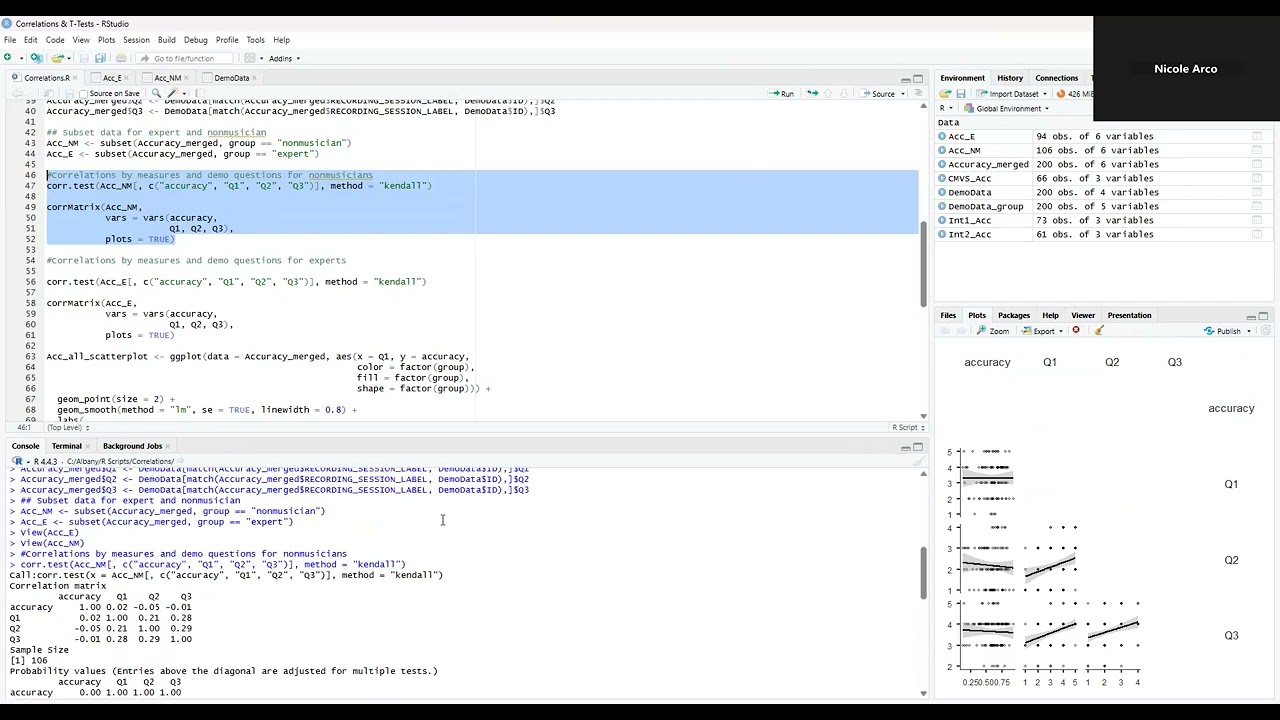Screen dimensions: 1280x720
Task: Open the Source button dropdown arrow
Action: click(x=903, y=93)
